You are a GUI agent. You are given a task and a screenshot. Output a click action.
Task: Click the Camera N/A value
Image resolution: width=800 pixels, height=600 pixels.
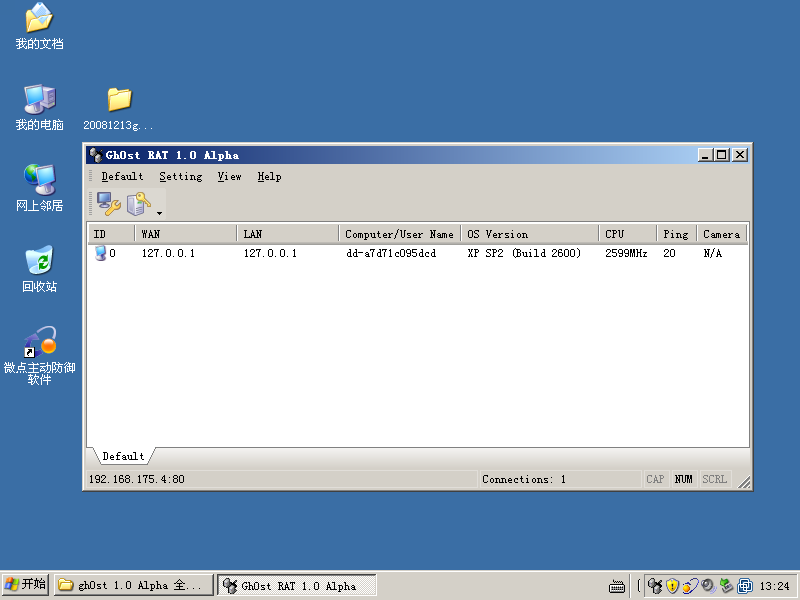(x=713, y=253)
